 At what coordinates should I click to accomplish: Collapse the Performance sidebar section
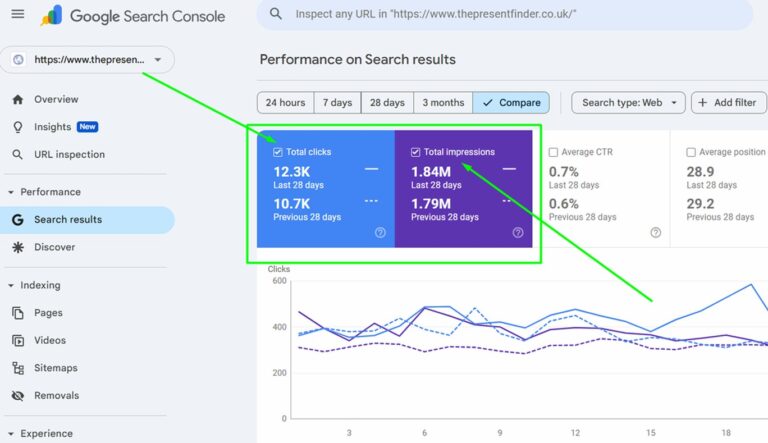click(12, 192)
